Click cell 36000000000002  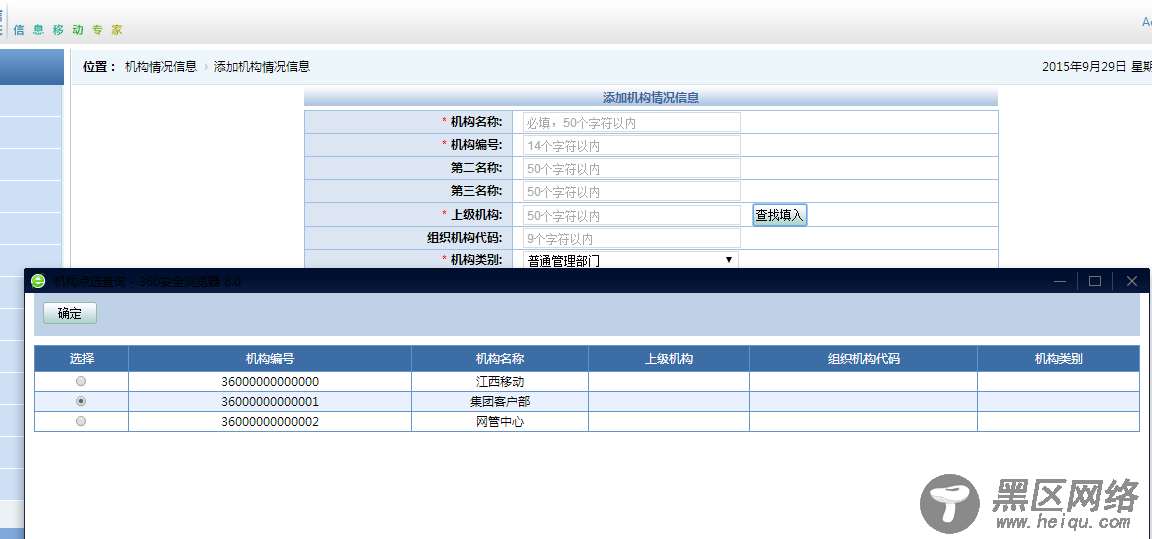pyautogui.click(x=270, y=422)
